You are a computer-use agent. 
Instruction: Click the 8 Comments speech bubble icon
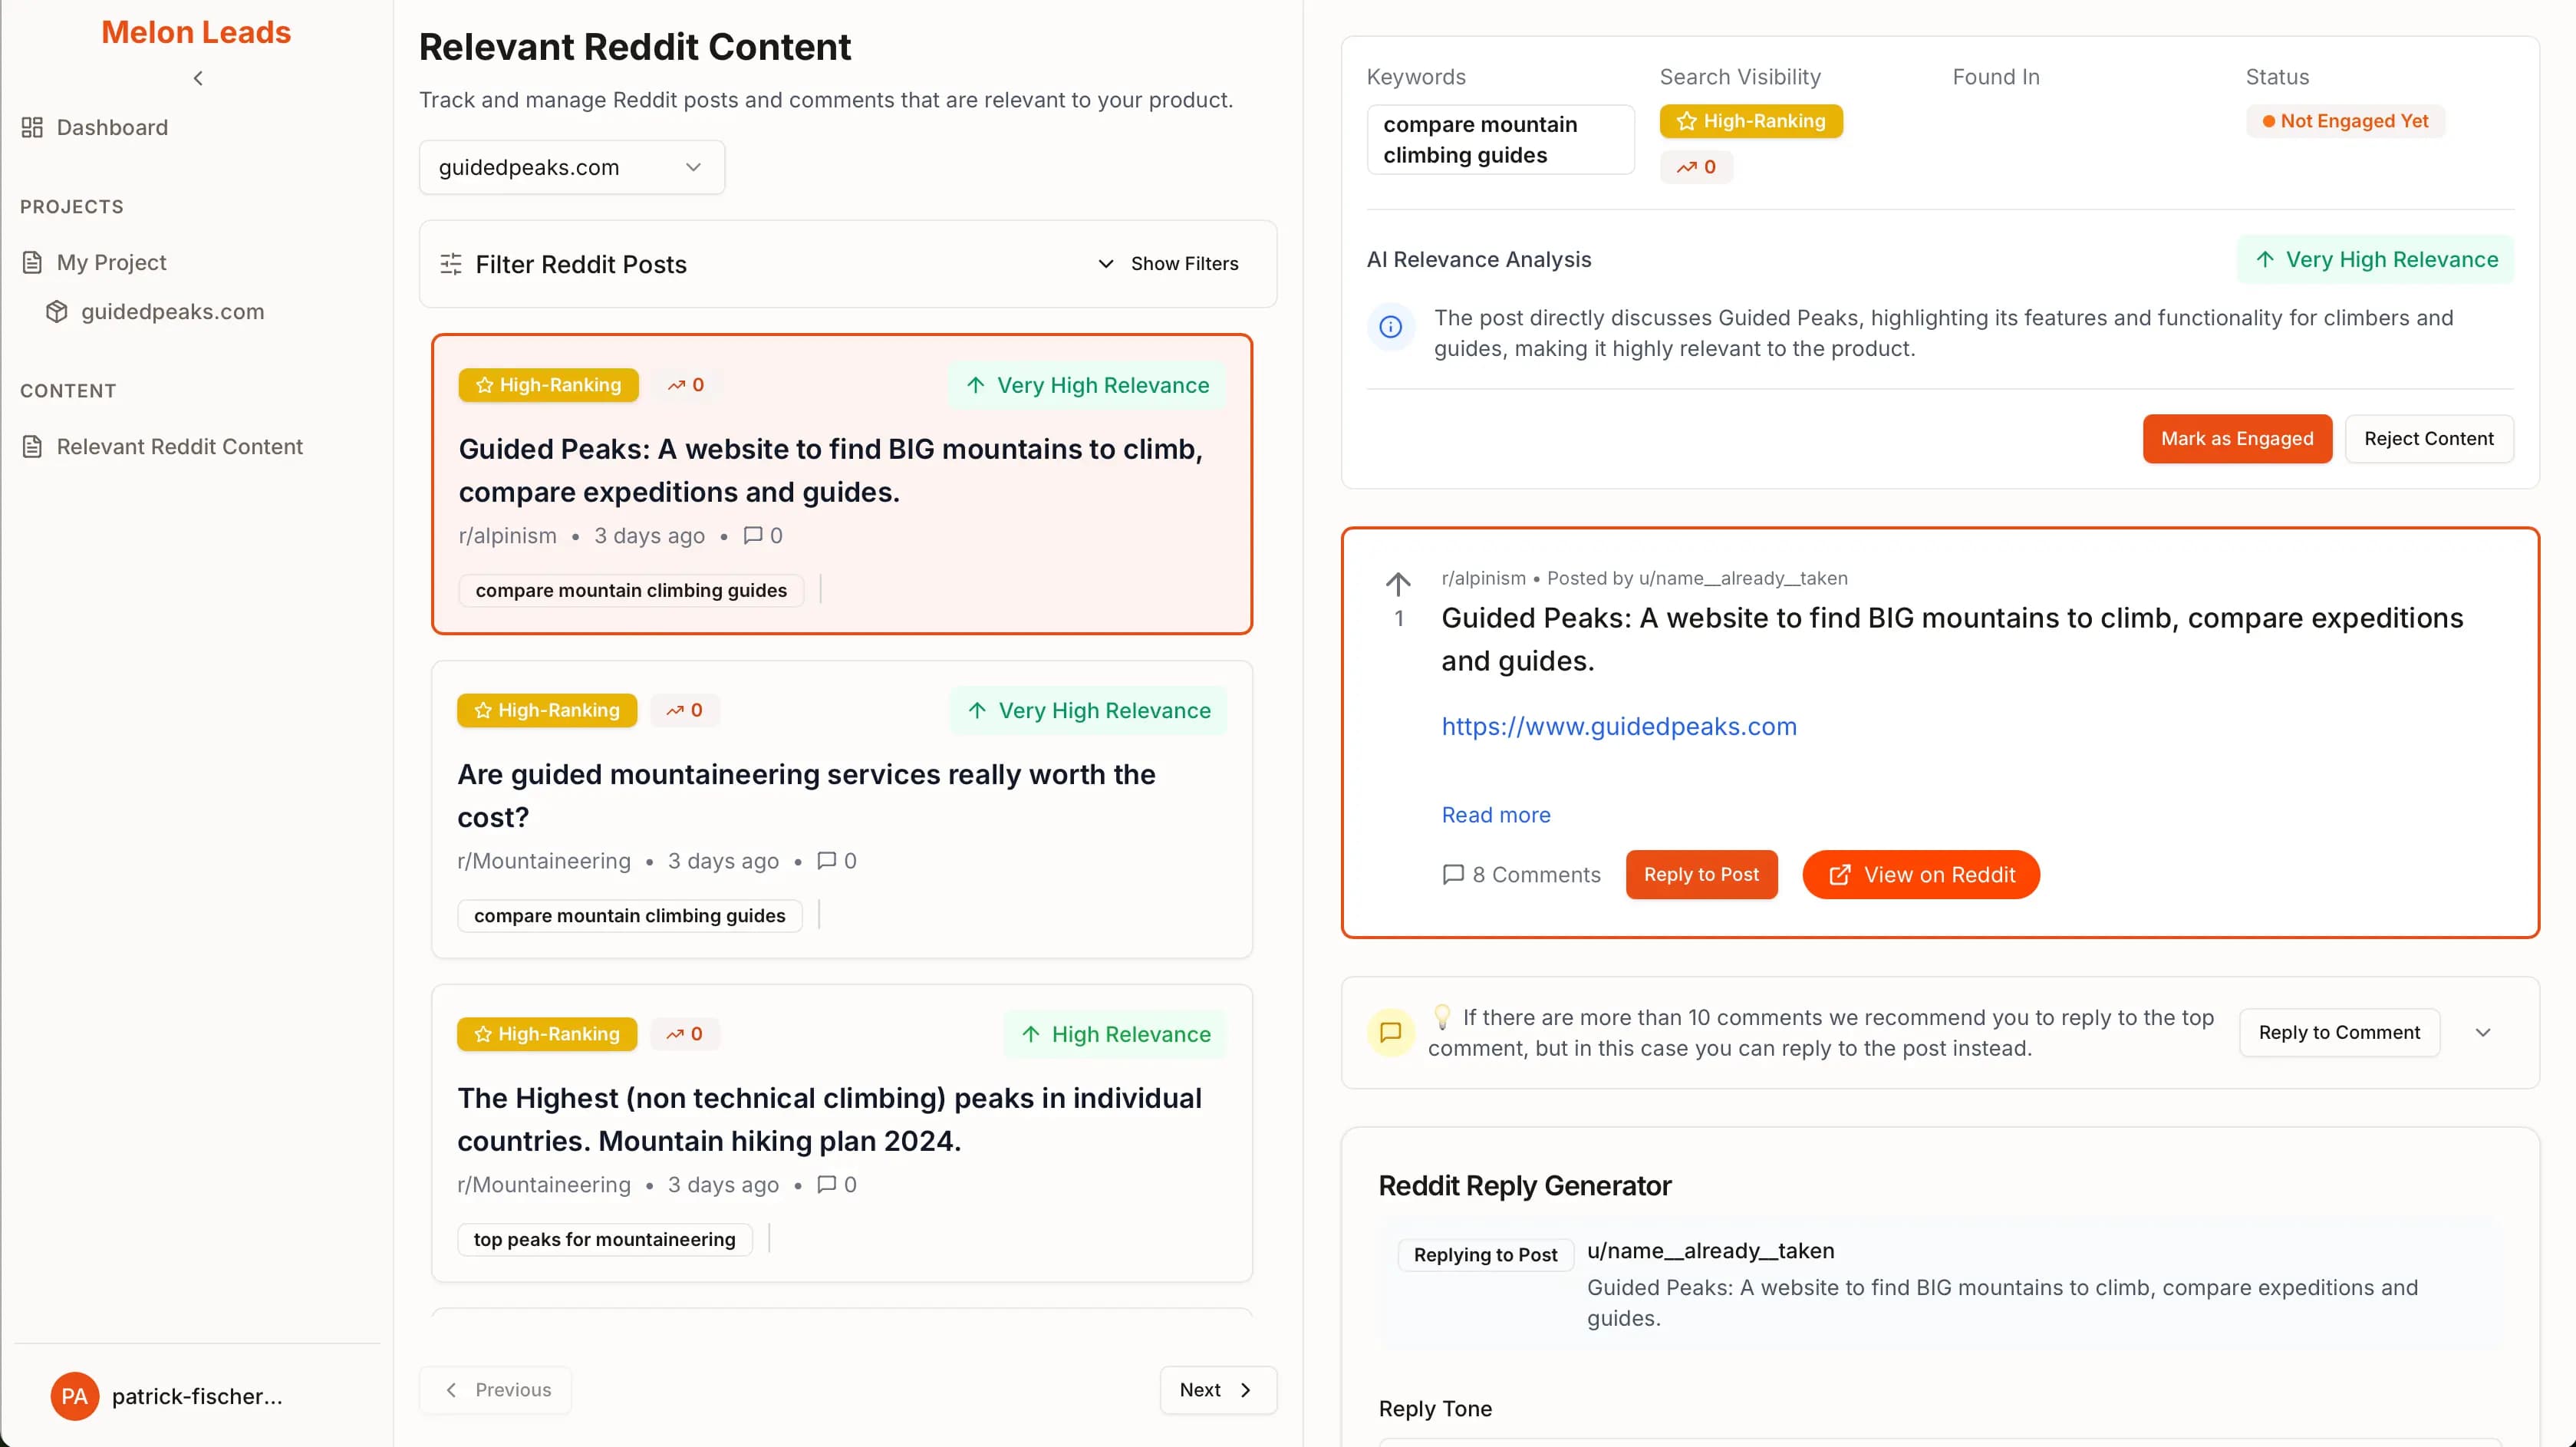(x=1453, y=875)
